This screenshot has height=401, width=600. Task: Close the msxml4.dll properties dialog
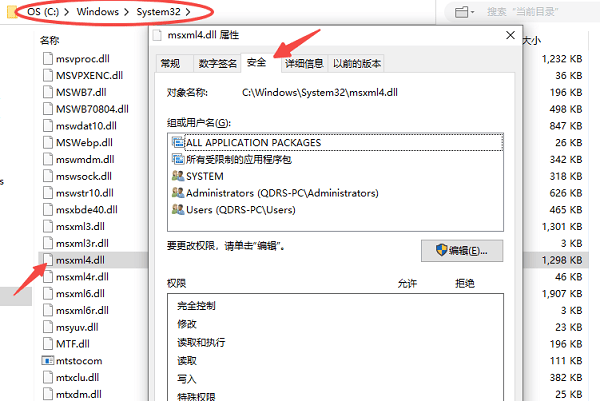[x=510, y=35]
